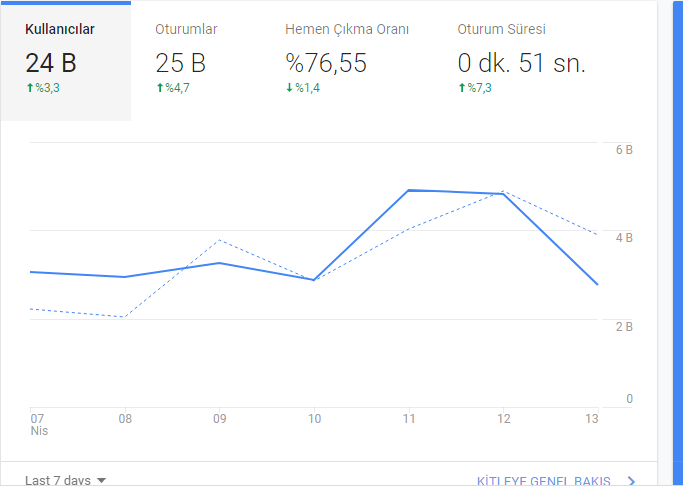Click the 0 dk. 51 sn. value
This screenshot has height=488, width=683.
[521, 63]
